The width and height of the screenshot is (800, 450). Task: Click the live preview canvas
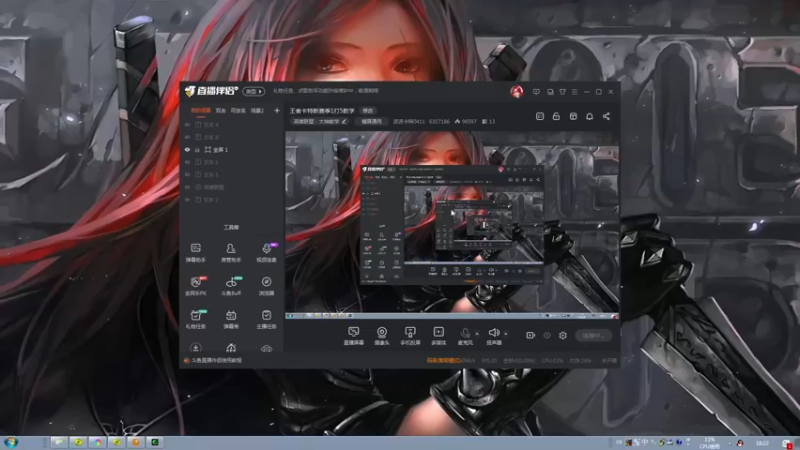pos(452,225)
